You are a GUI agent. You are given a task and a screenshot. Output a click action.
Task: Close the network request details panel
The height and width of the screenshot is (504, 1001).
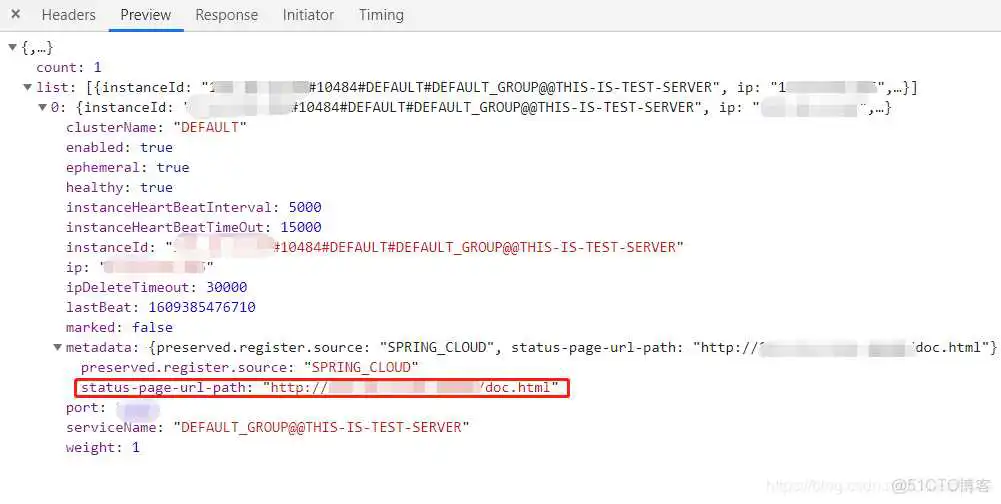[x=15, y=15]
